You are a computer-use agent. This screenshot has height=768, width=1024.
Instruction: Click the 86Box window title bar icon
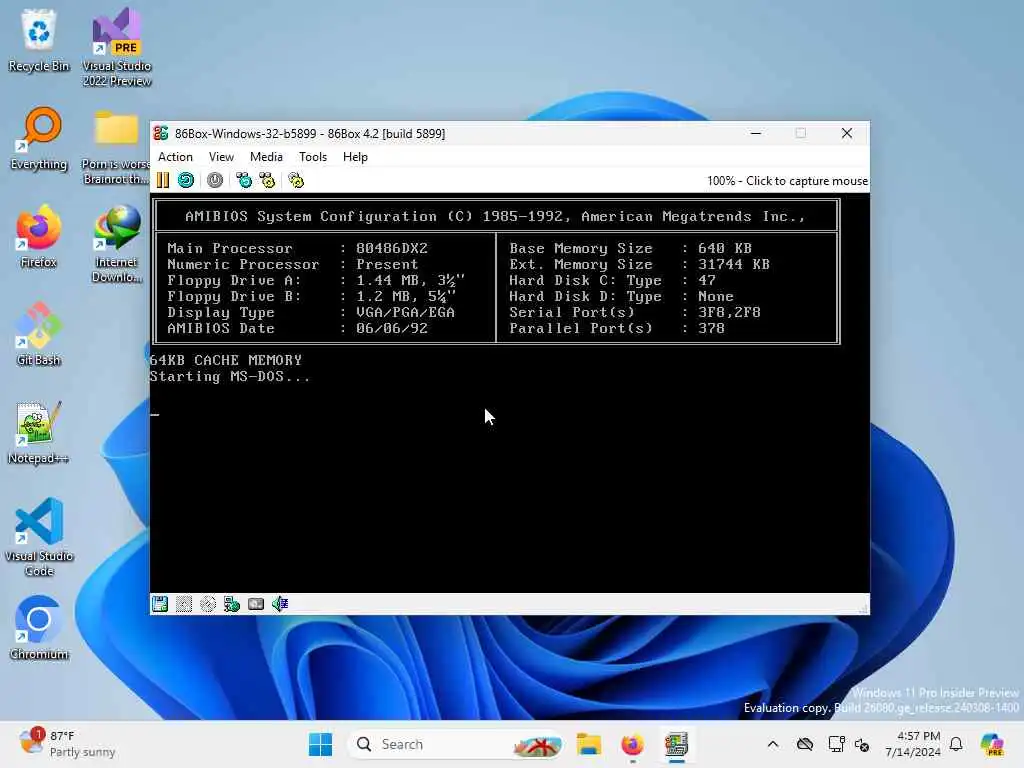click(161, 133)
